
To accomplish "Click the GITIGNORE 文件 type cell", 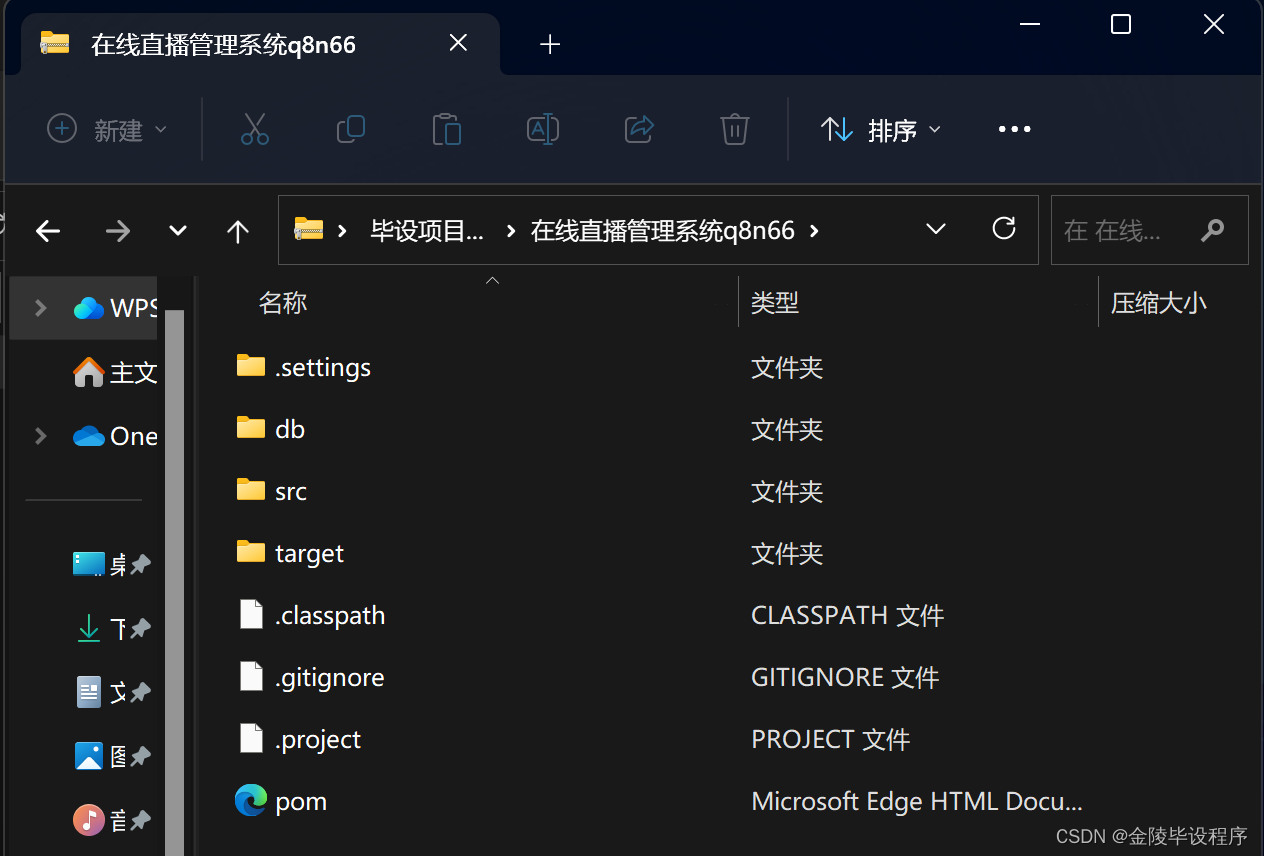I will 845,677.
